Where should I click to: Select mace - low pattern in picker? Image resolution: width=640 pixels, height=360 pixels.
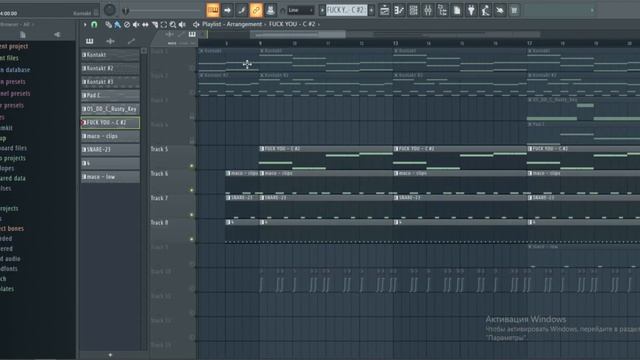coord(110,177)
